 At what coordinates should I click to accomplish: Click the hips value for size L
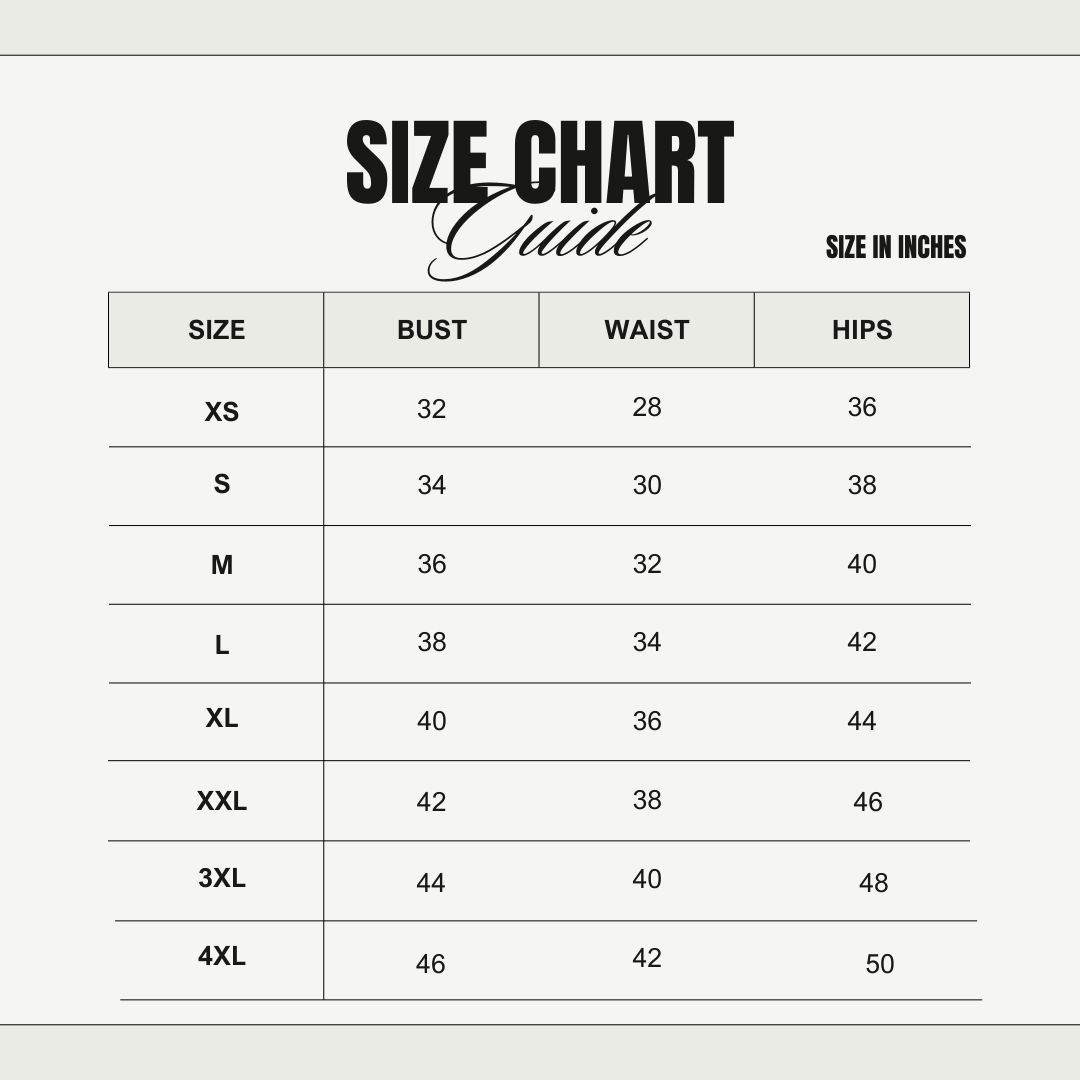pos(862,642)
